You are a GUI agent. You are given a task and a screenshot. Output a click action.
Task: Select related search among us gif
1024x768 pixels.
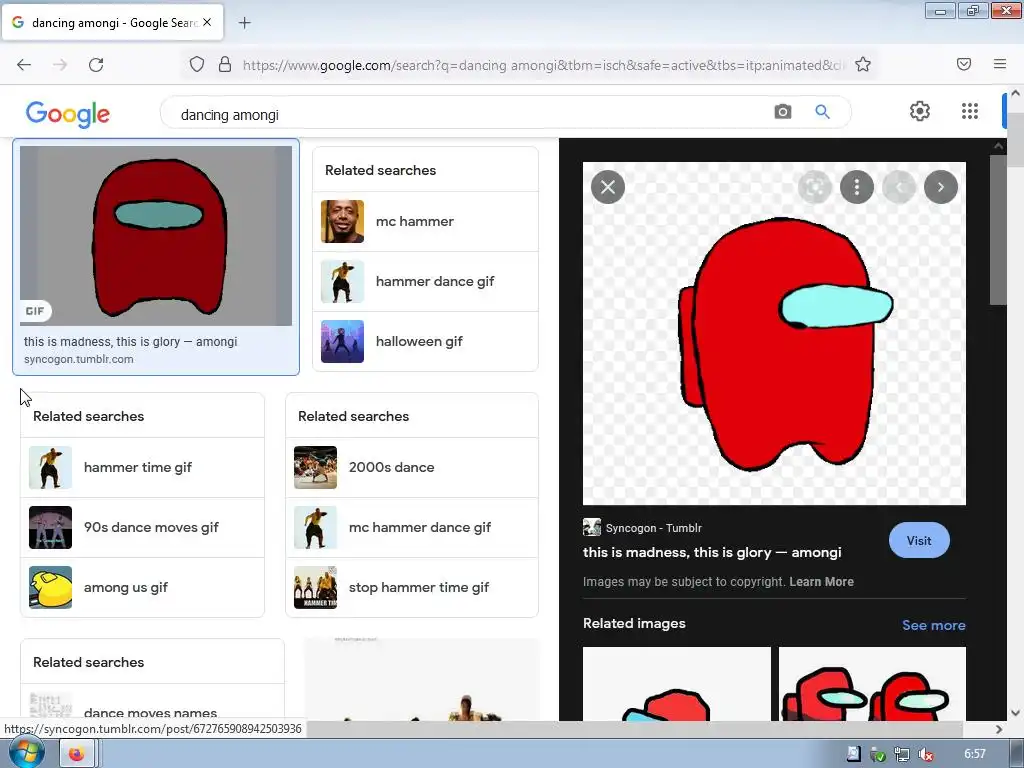142,588
